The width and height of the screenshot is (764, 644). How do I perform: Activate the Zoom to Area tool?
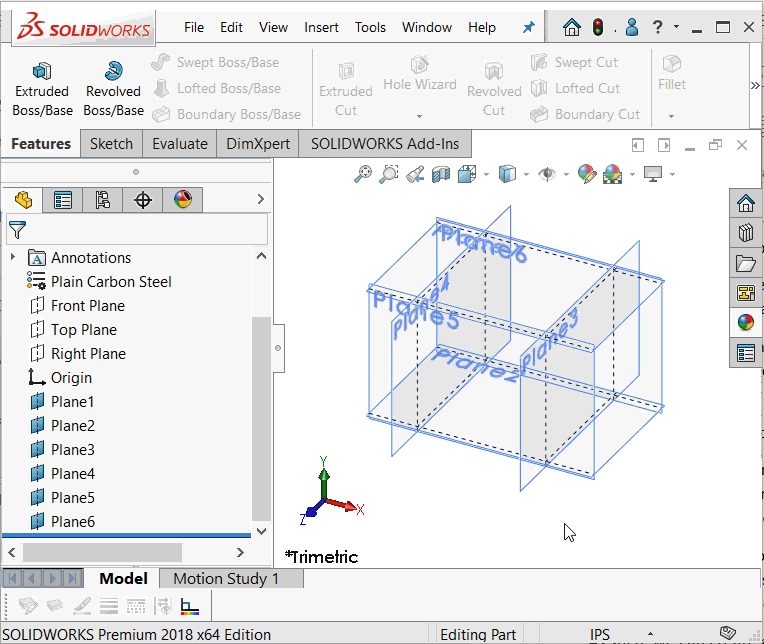coord(390,174)
